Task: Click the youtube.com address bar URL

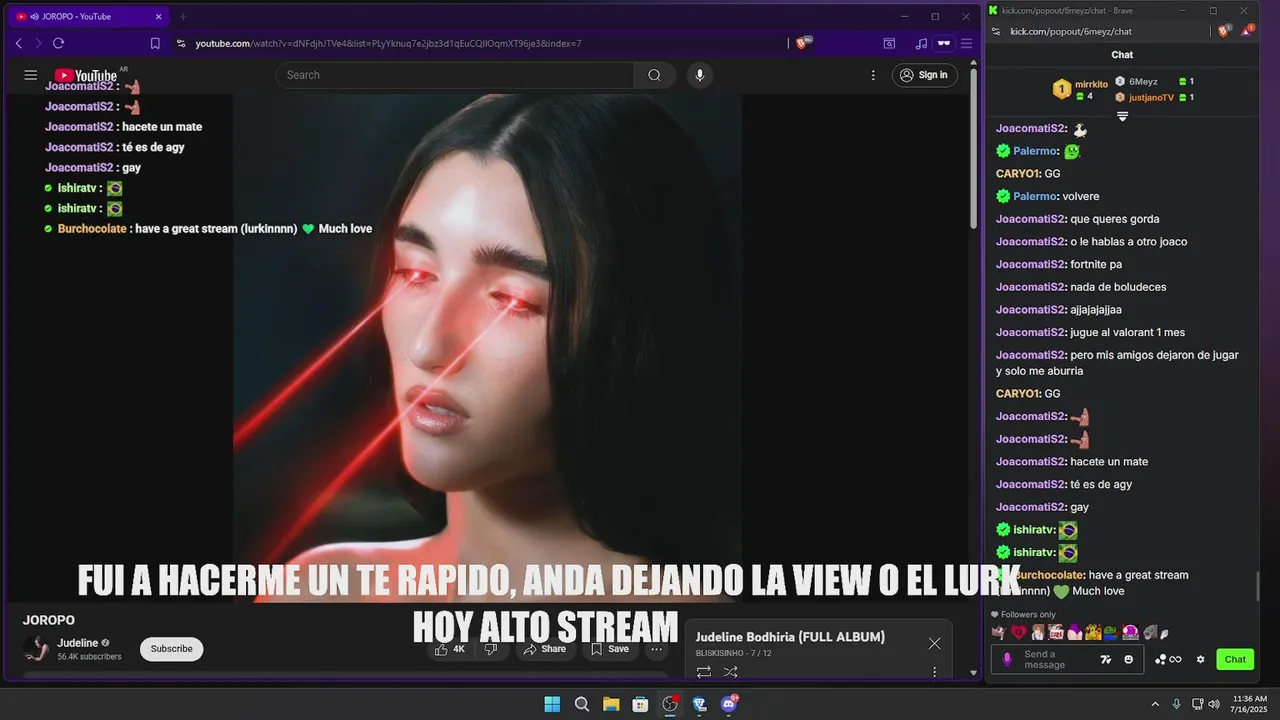Action: (x=388, y=44)
